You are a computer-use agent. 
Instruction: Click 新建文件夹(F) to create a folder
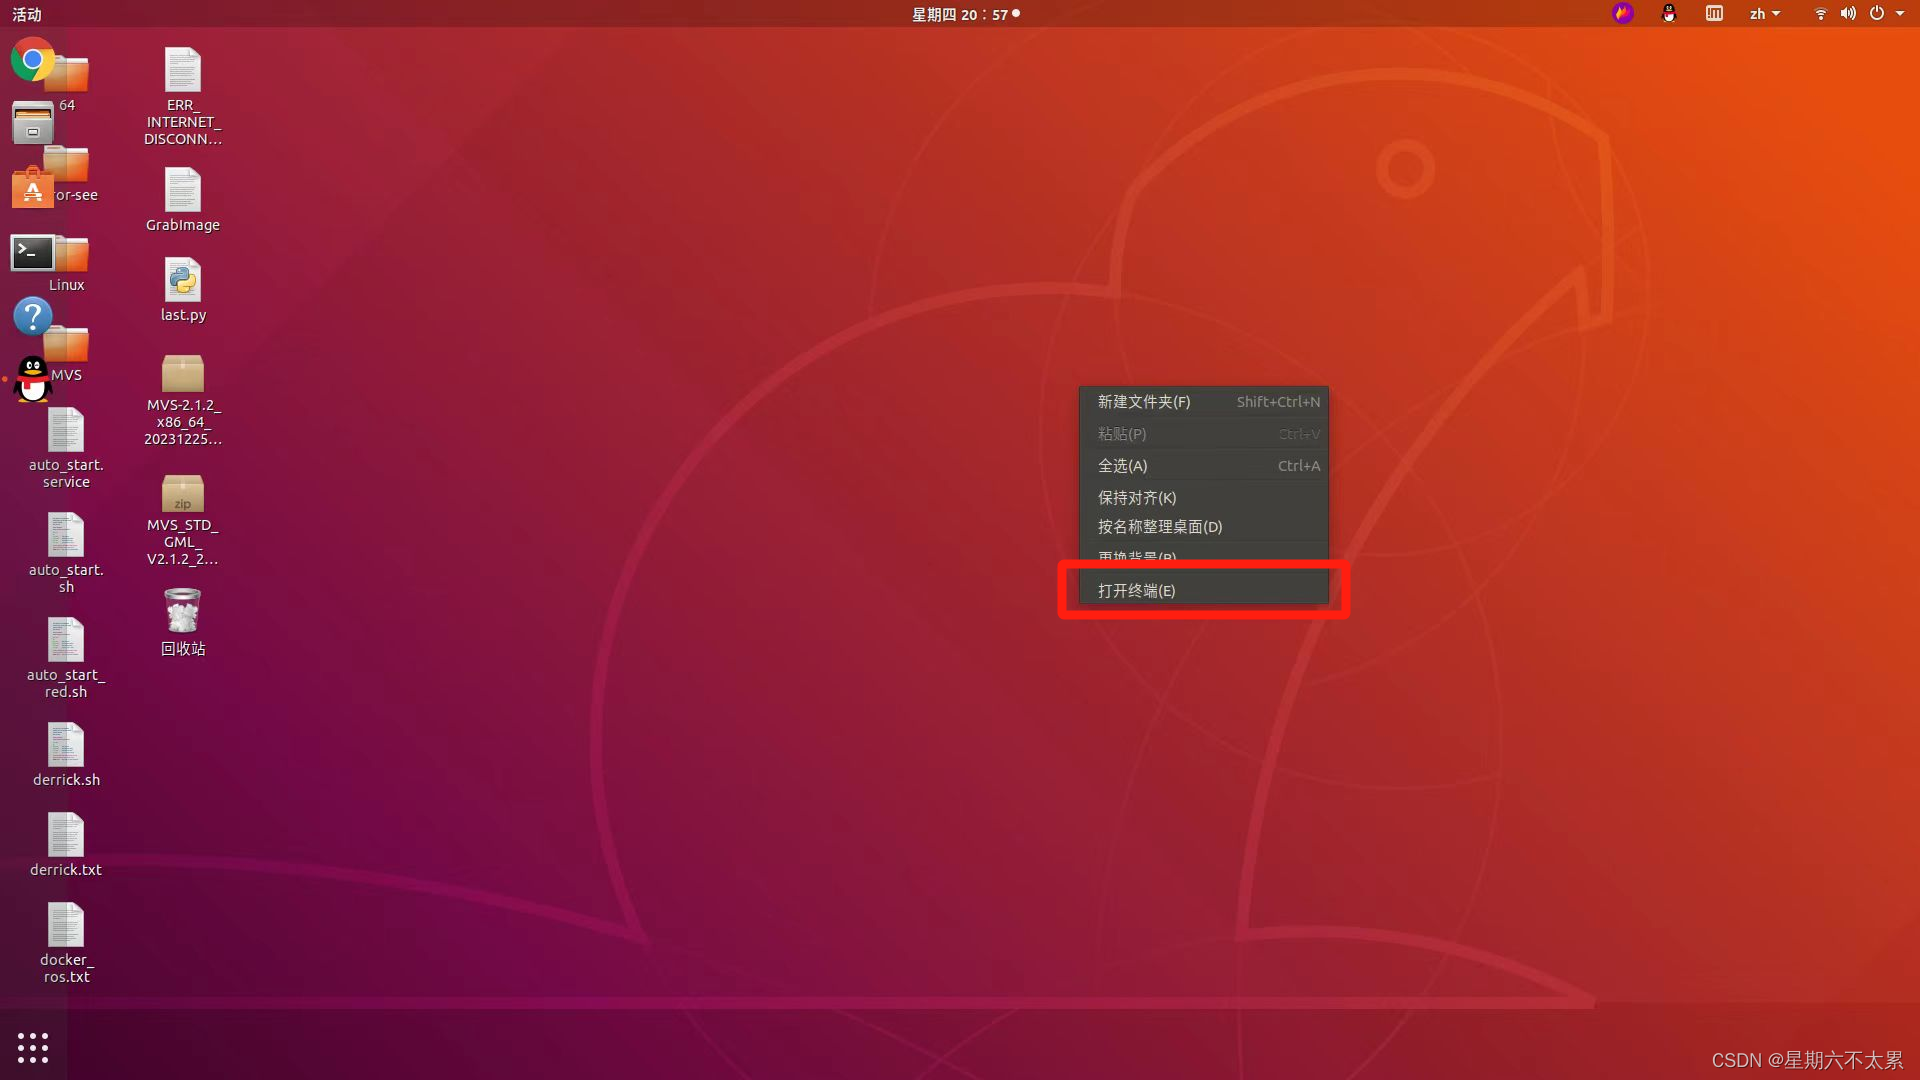point(1142,401)
